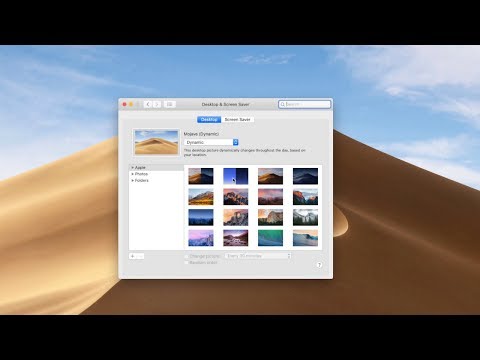The height and width of the screenshot is (360, 480).
Task: Choose the green ocean wave thumbnail
Action: click(x=270, y=238)
